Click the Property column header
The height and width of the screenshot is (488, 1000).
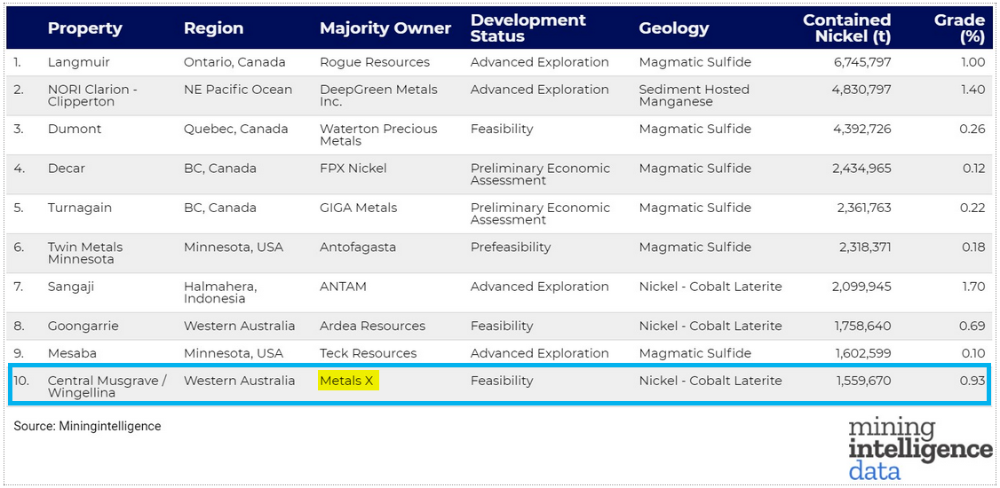(84, 29)
